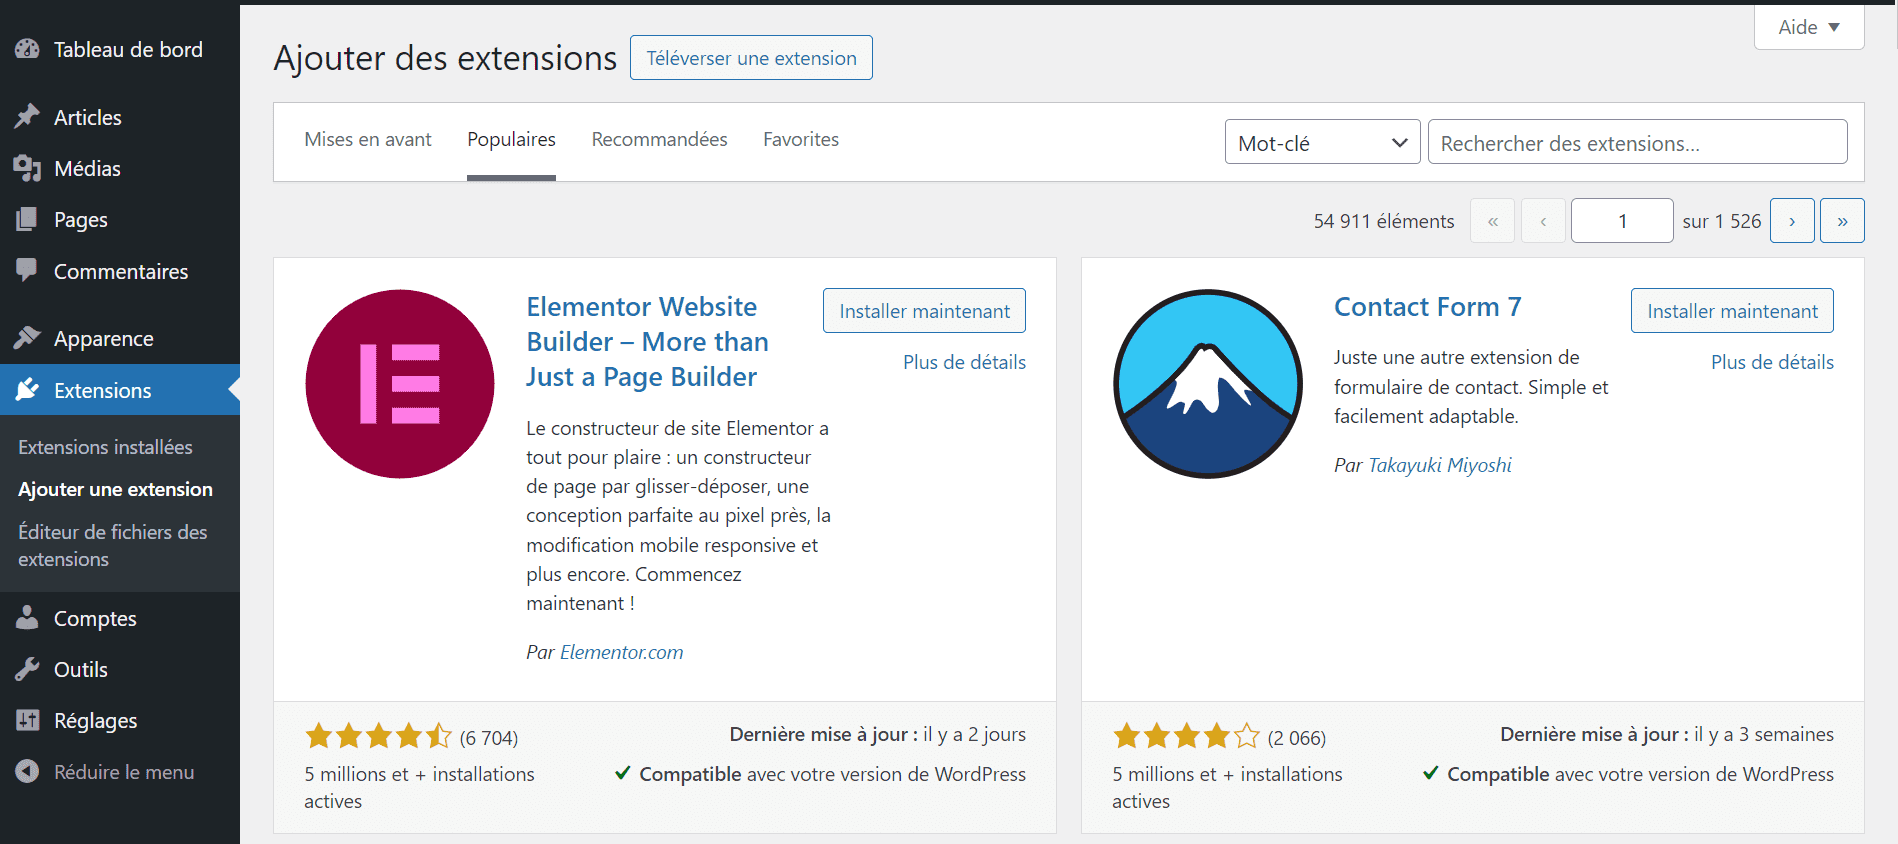Open the Comptes menu item

tap(120, 618)
